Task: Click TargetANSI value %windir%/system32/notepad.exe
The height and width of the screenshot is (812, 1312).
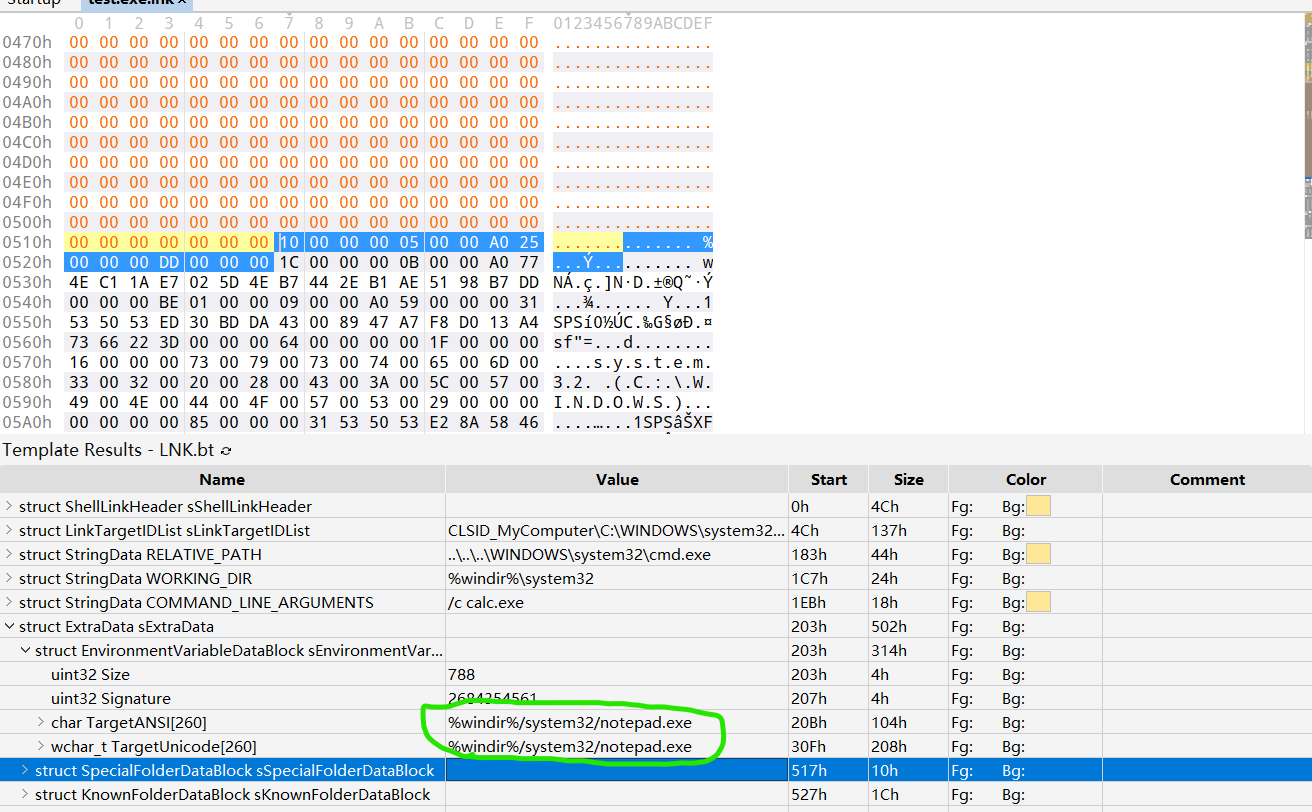Action: [570, 723]
